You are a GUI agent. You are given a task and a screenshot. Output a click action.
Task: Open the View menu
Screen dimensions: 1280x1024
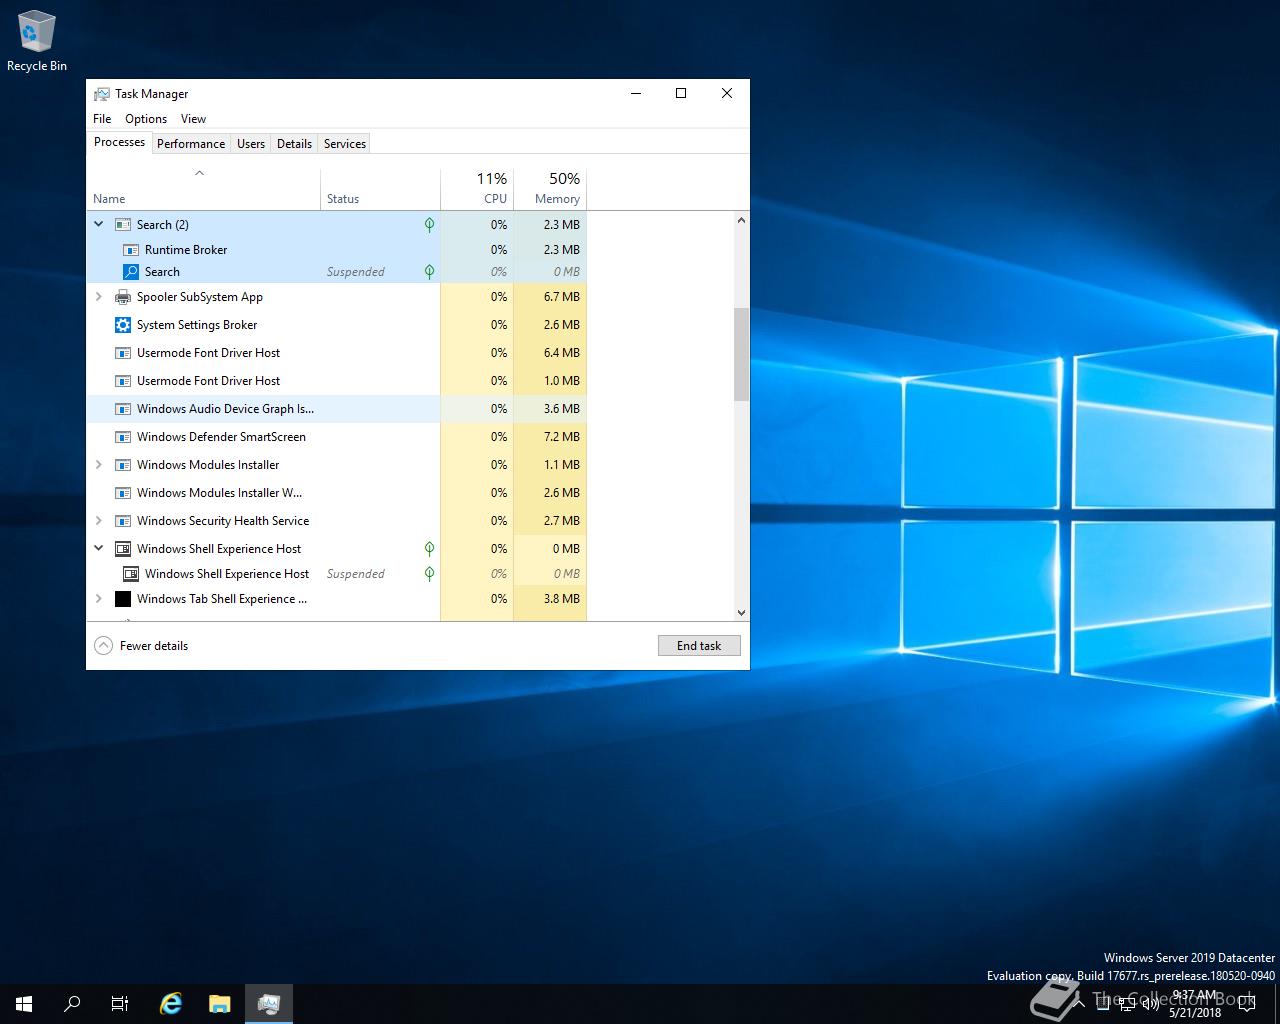click(x=193, y=119)
